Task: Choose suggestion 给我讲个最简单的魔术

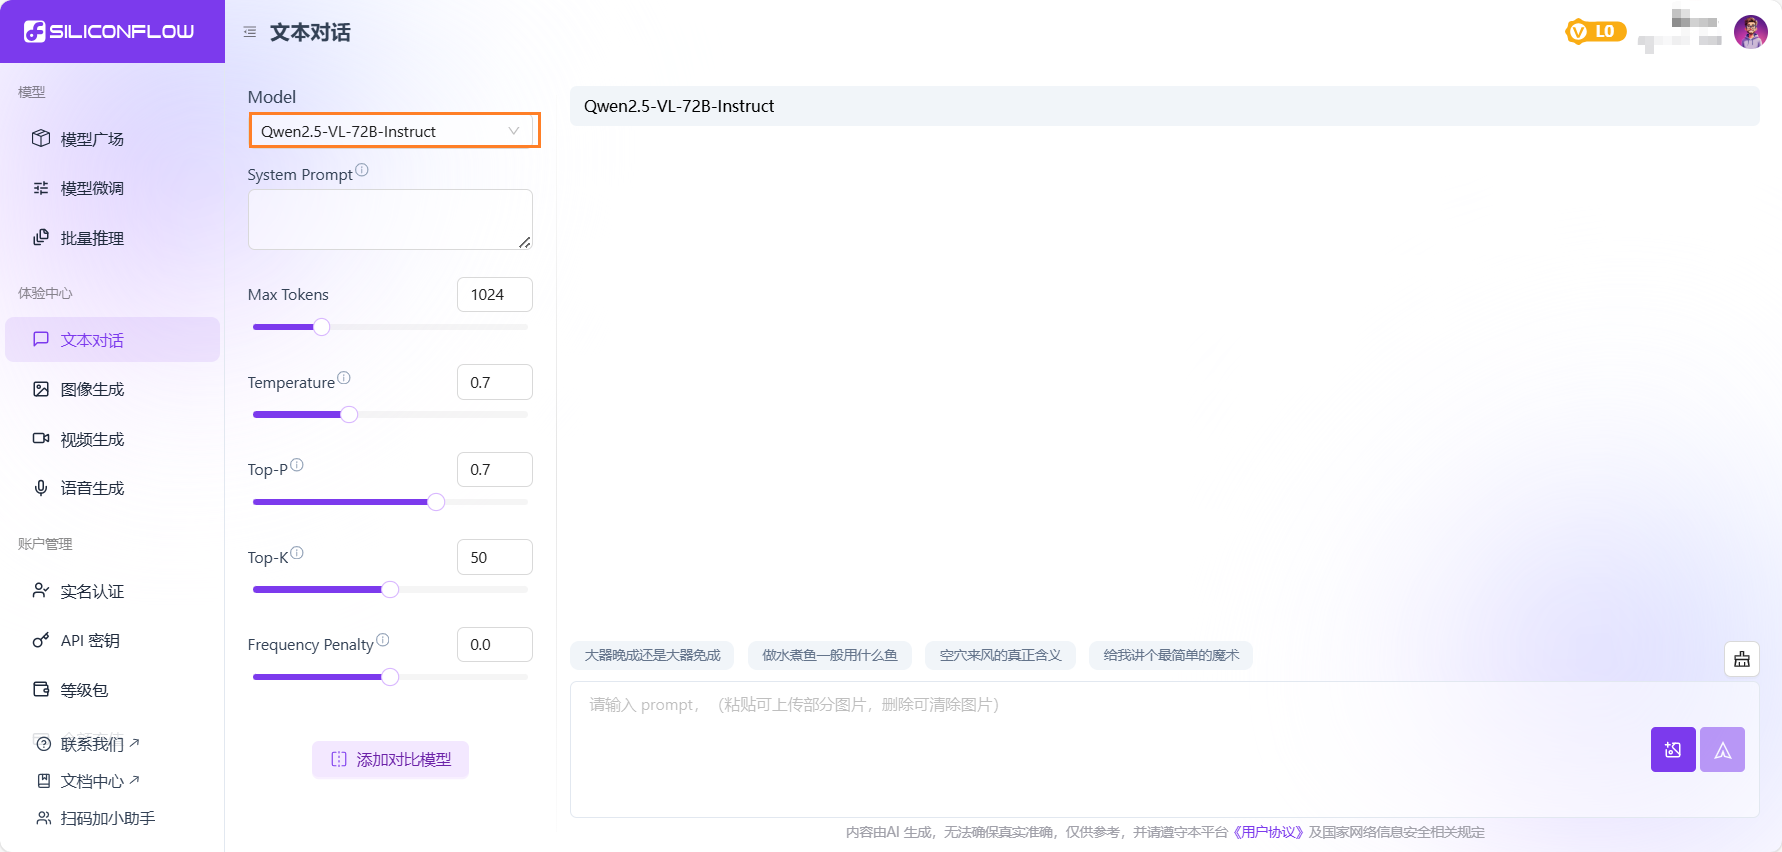Action: (1171, 655)
